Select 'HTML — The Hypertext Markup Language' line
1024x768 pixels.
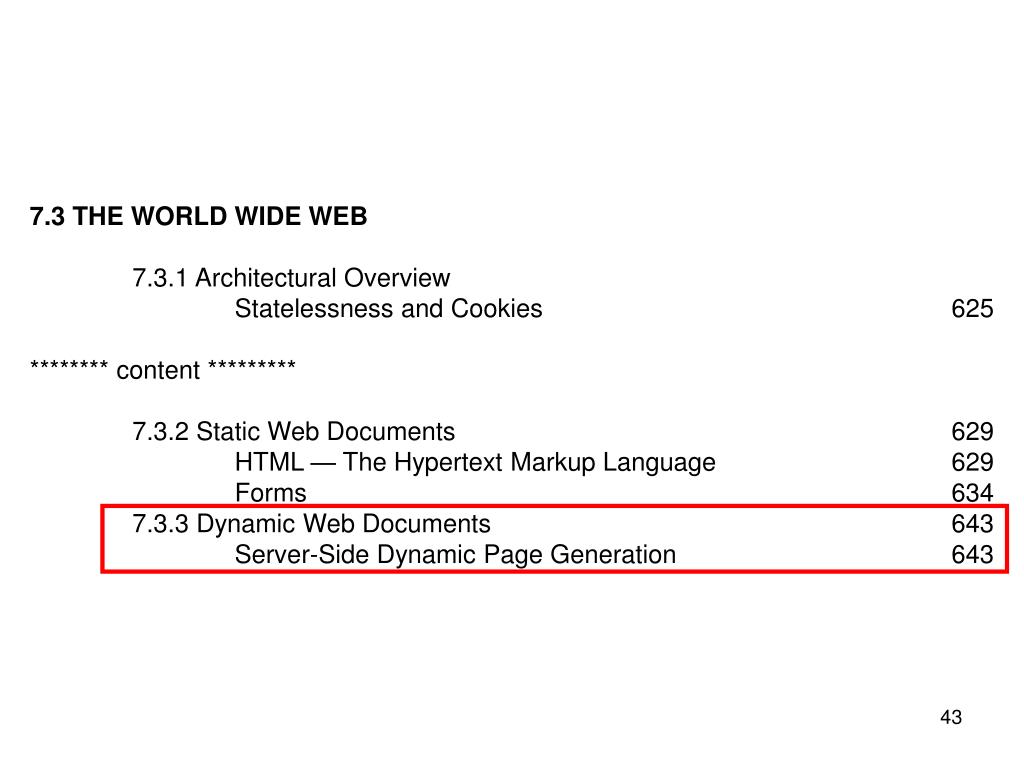tap(475, 462)
